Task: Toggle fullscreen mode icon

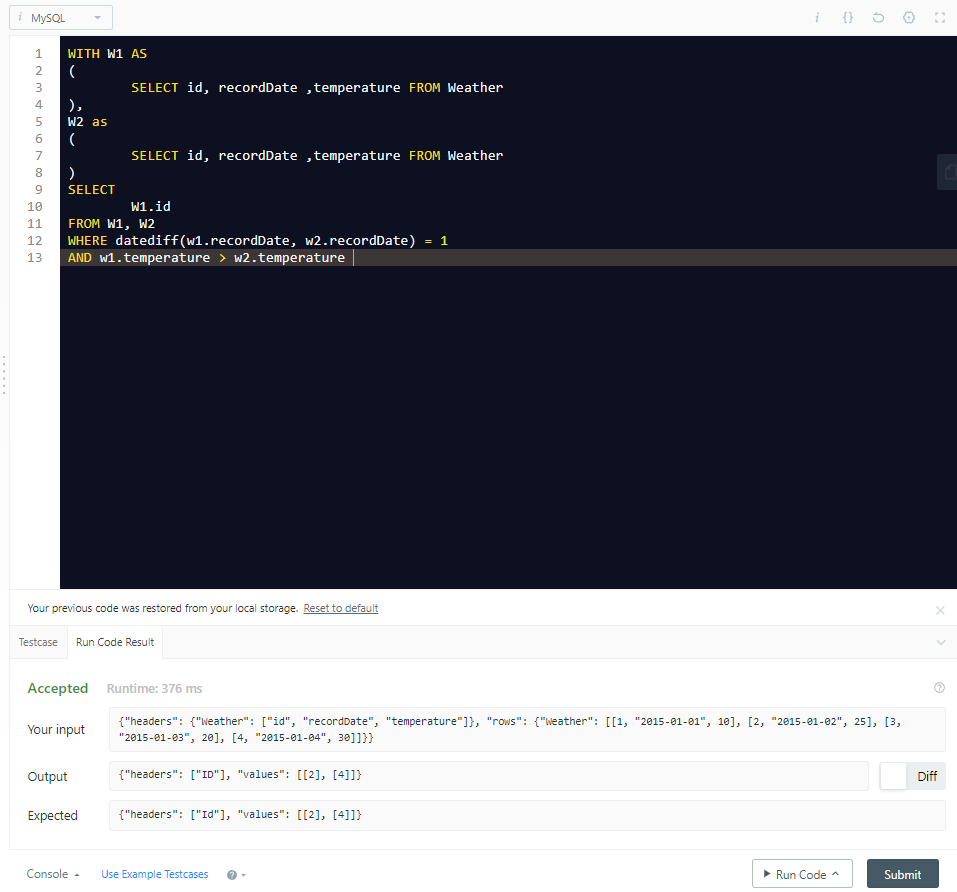Action: (x=940, y=18)
